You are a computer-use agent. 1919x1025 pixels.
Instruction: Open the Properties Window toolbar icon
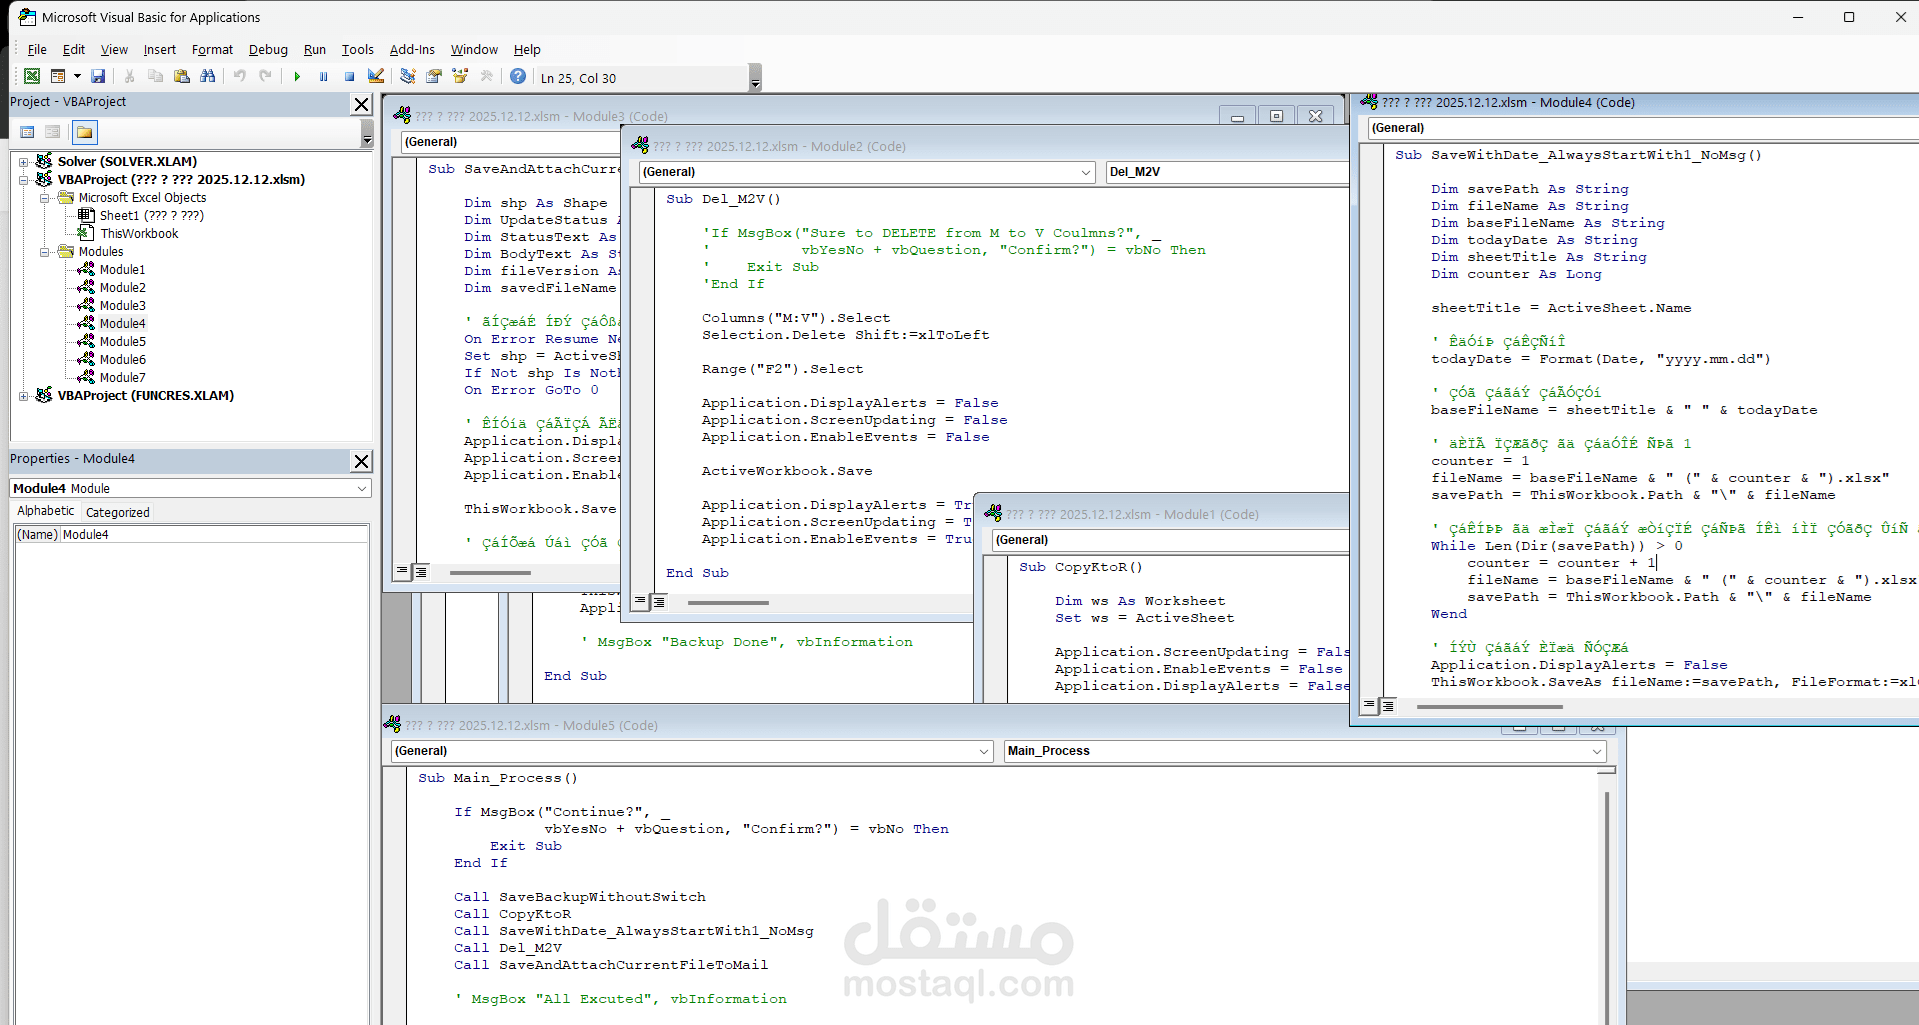(433, 76)
